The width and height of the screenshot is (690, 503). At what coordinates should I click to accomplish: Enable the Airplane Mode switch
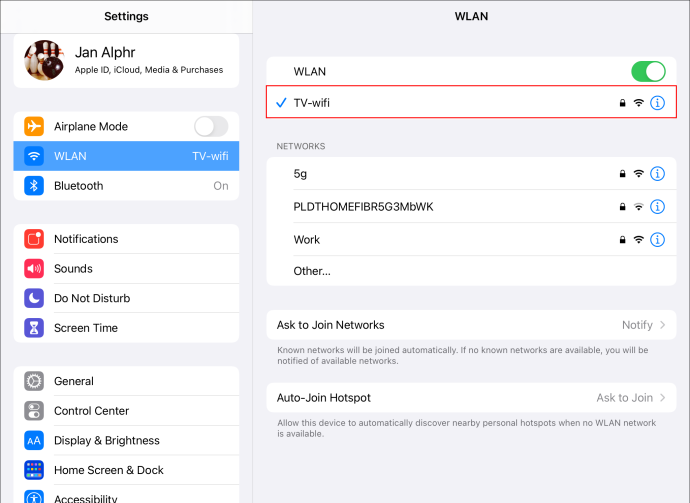[211, 126]
